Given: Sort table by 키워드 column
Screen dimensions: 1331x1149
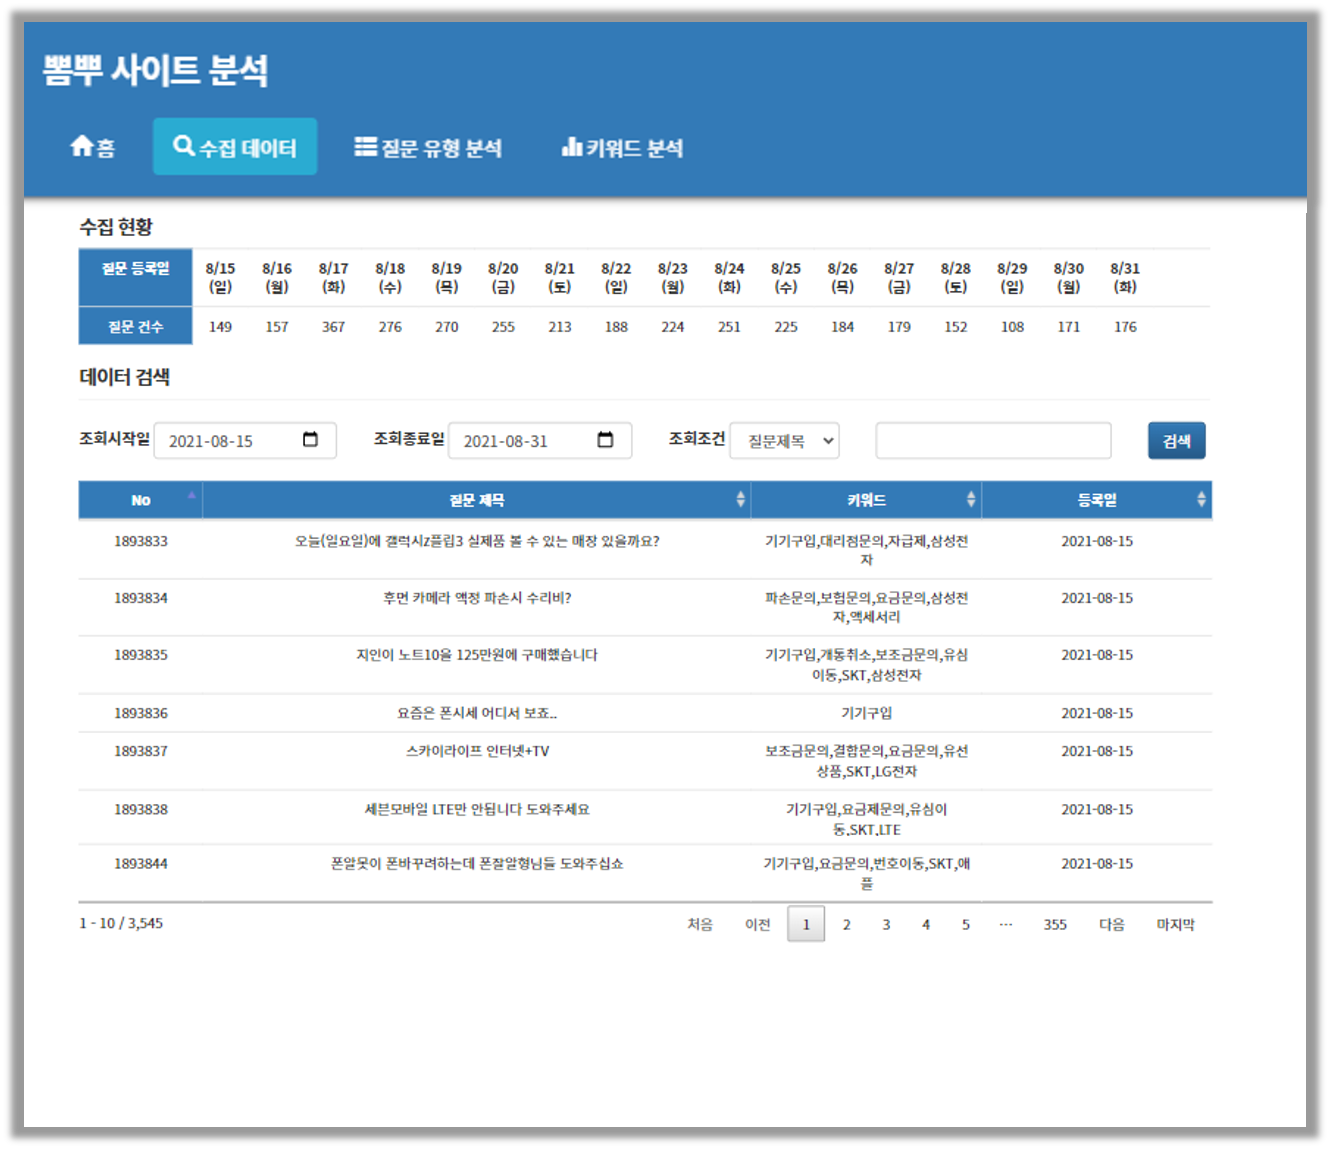Looking at the screenshot, I should [x=866, y=500].
